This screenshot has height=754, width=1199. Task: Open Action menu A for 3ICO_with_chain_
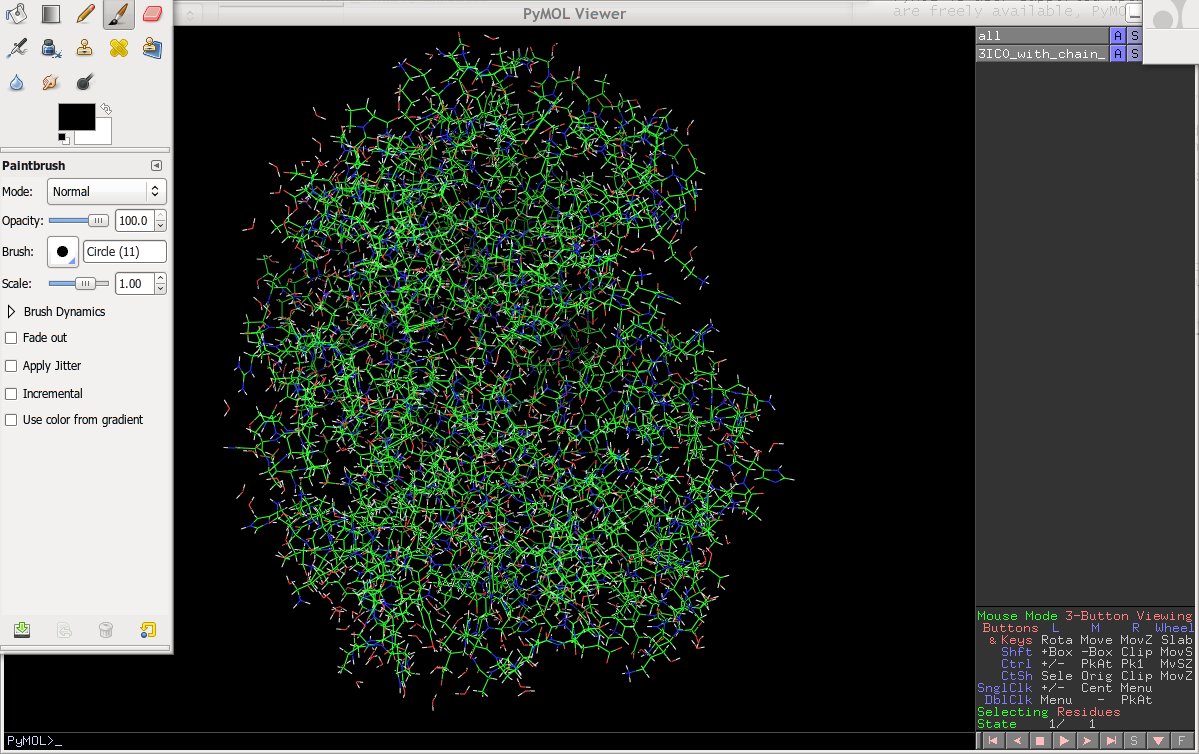[x=1118, y=54]
